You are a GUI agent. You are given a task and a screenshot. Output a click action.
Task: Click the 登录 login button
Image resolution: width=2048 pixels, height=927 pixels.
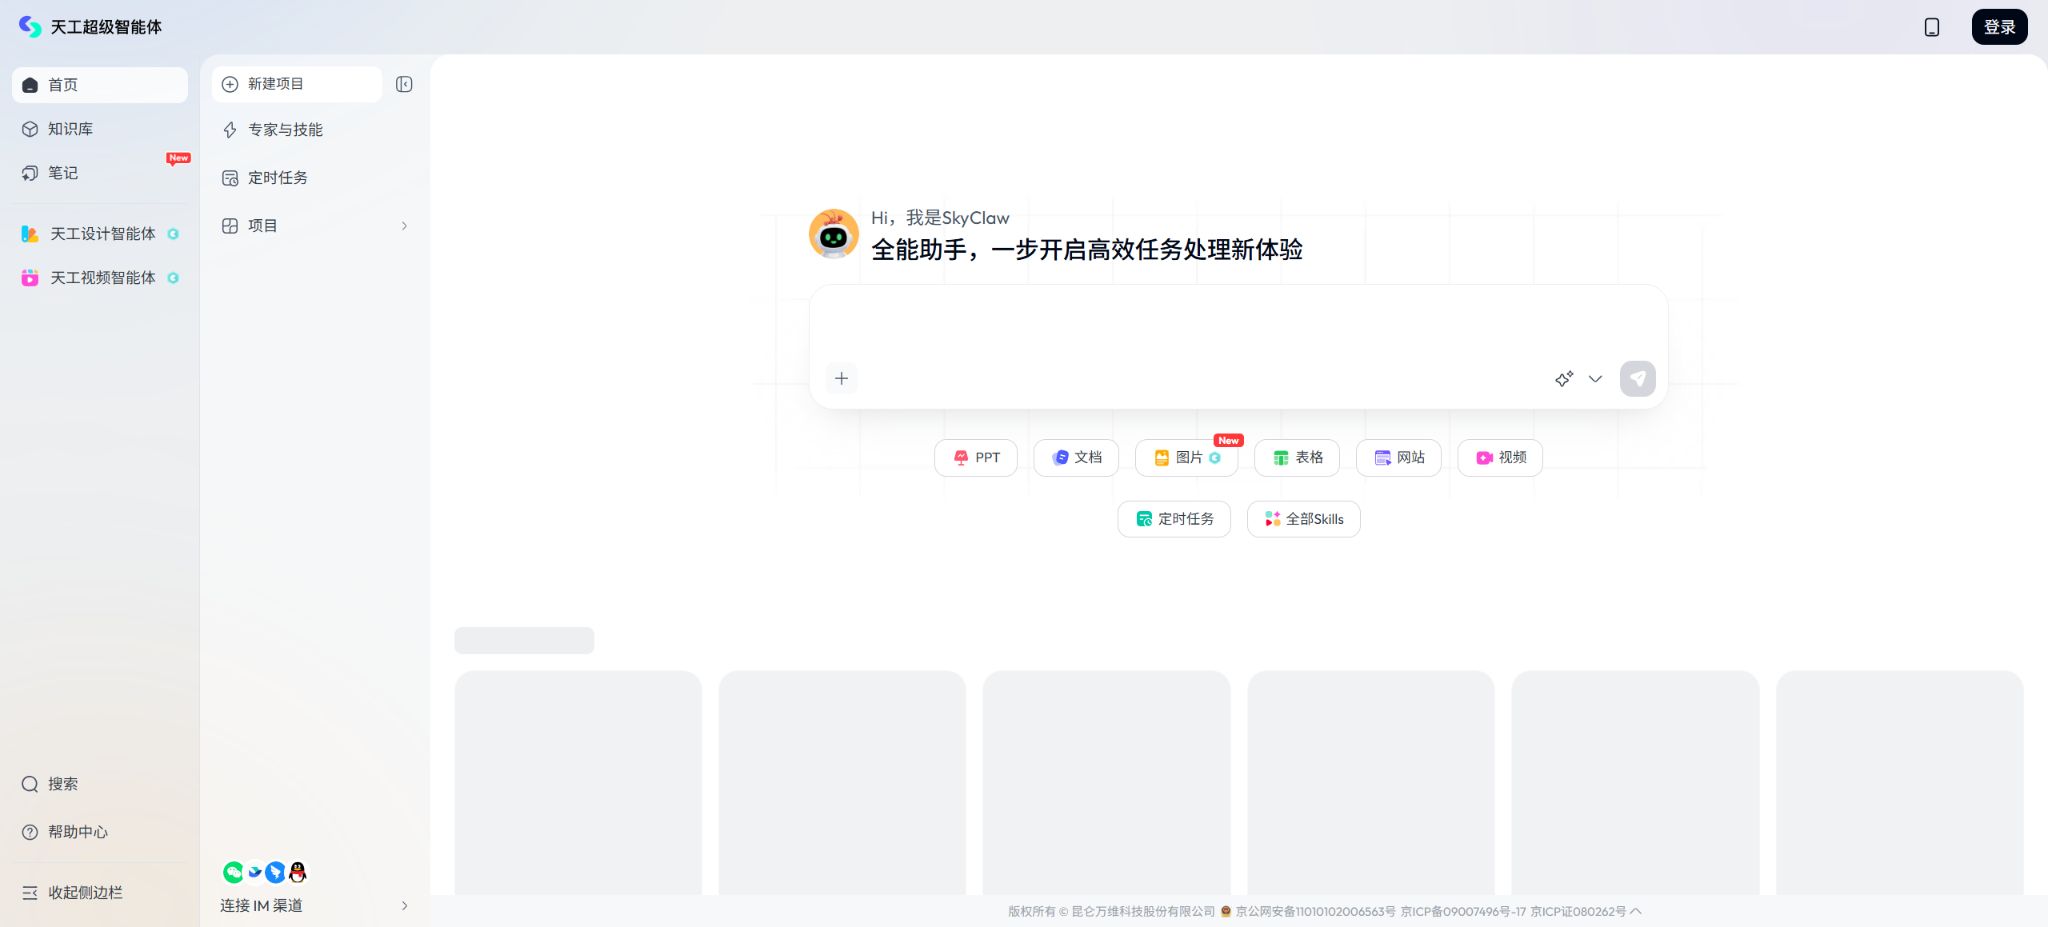coord(1999,27)
